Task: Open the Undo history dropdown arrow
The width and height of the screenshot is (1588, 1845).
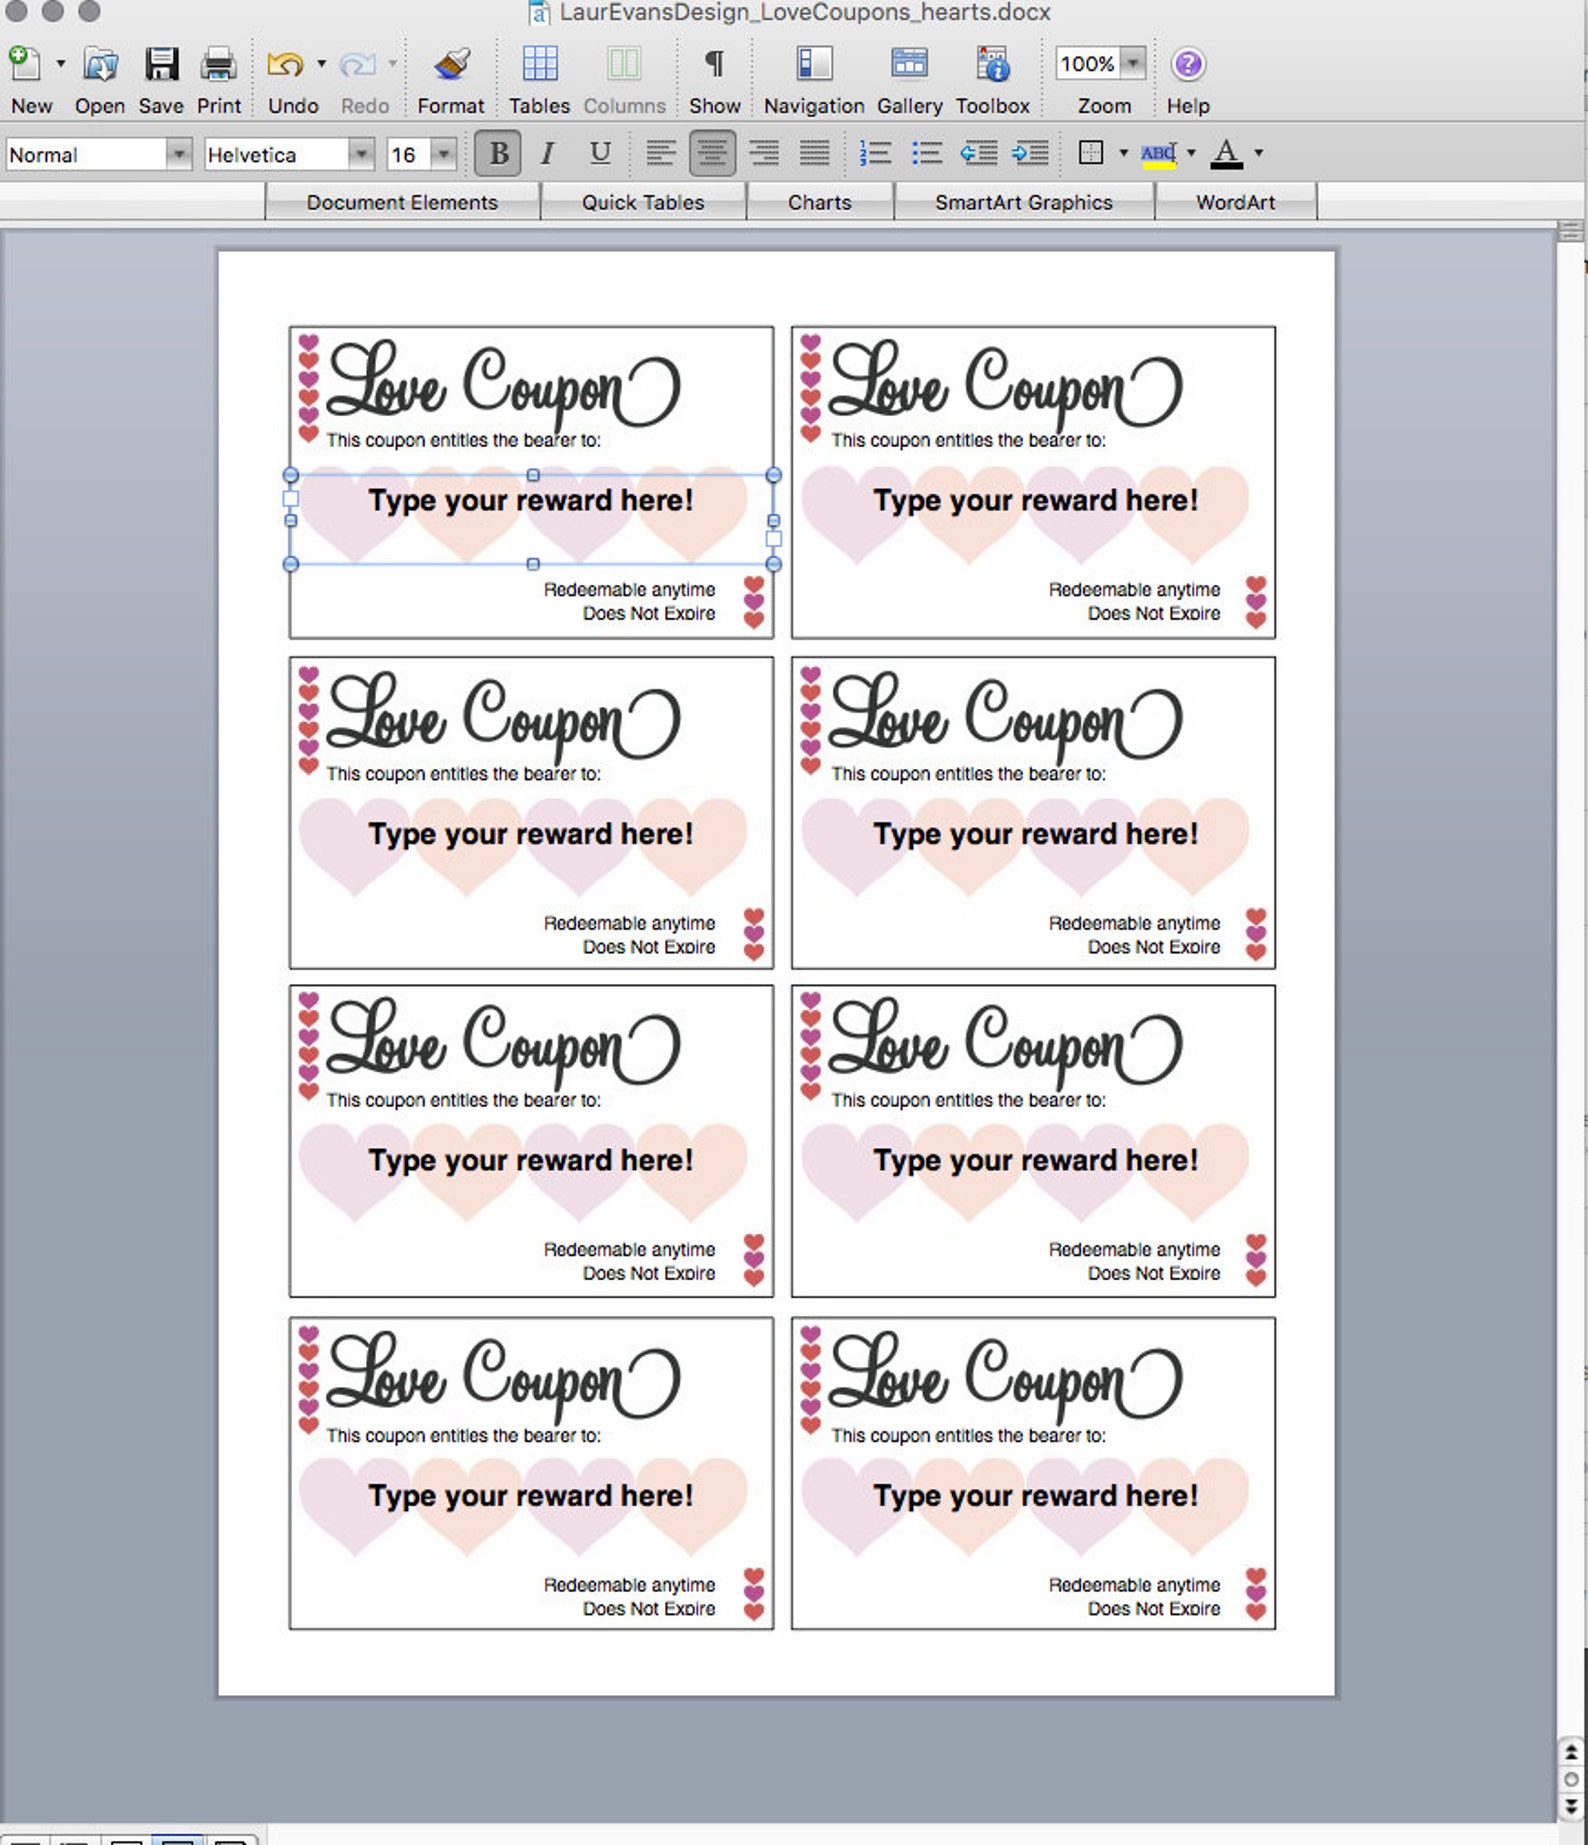Action: pos(321,64)
